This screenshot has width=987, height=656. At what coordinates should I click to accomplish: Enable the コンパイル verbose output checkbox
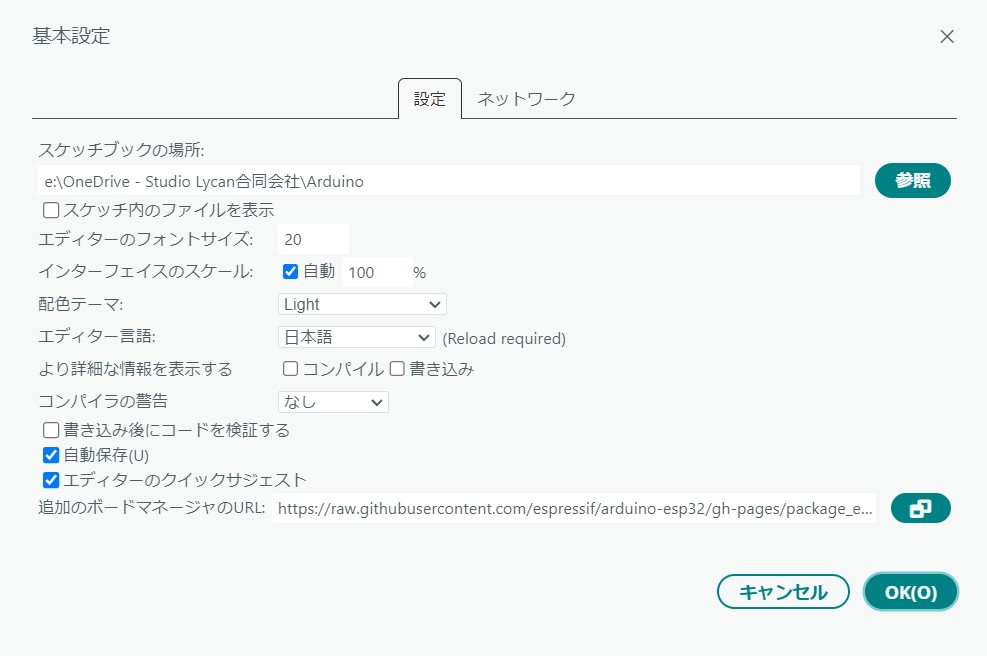coord(291,369)
